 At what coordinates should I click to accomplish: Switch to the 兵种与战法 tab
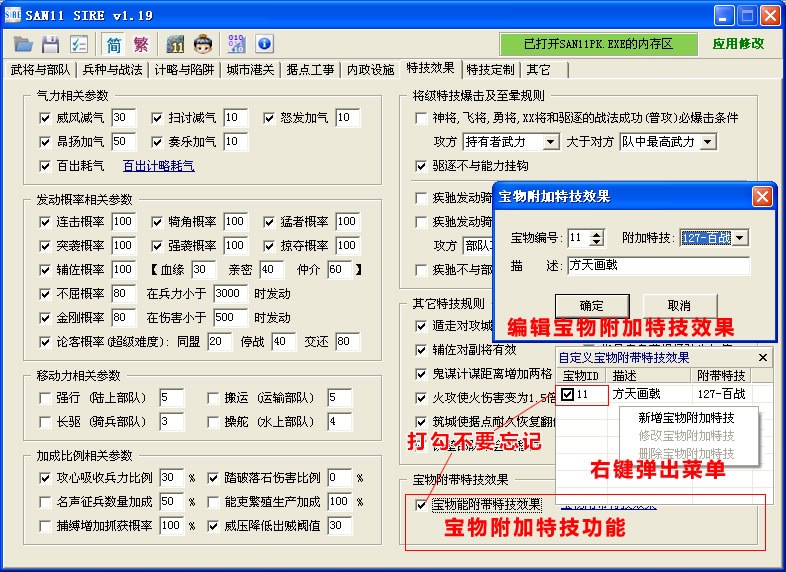pos(112,70)
